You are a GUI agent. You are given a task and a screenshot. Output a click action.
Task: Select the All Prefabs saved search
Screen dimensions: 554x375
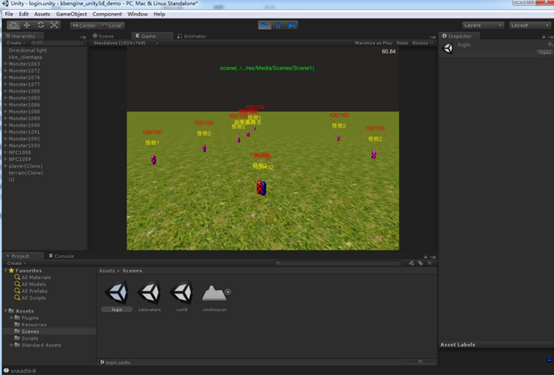click(31, 291)
